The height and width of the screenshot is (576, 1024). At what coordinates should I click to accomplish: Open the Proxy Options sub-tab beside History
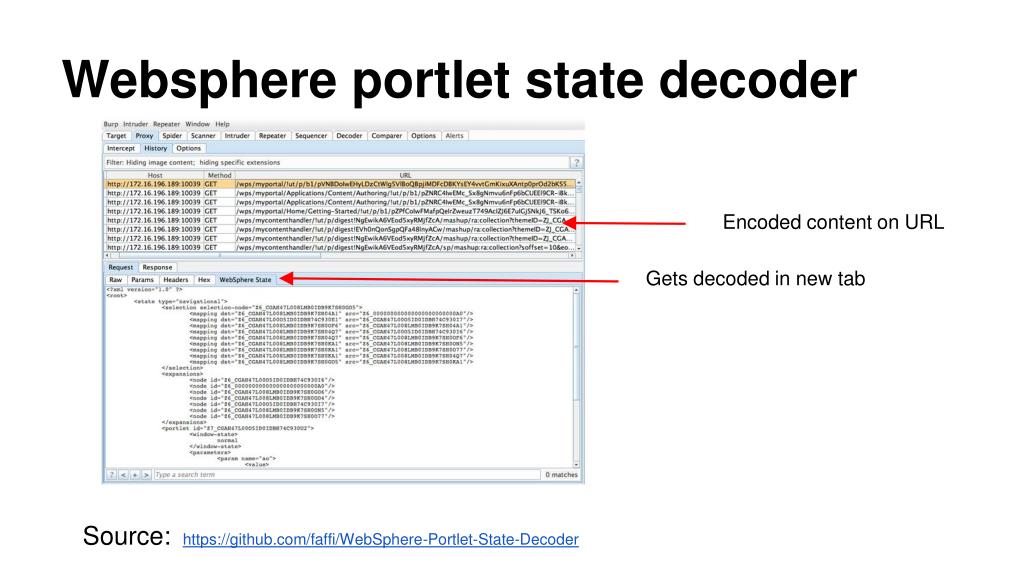[189, 148]
